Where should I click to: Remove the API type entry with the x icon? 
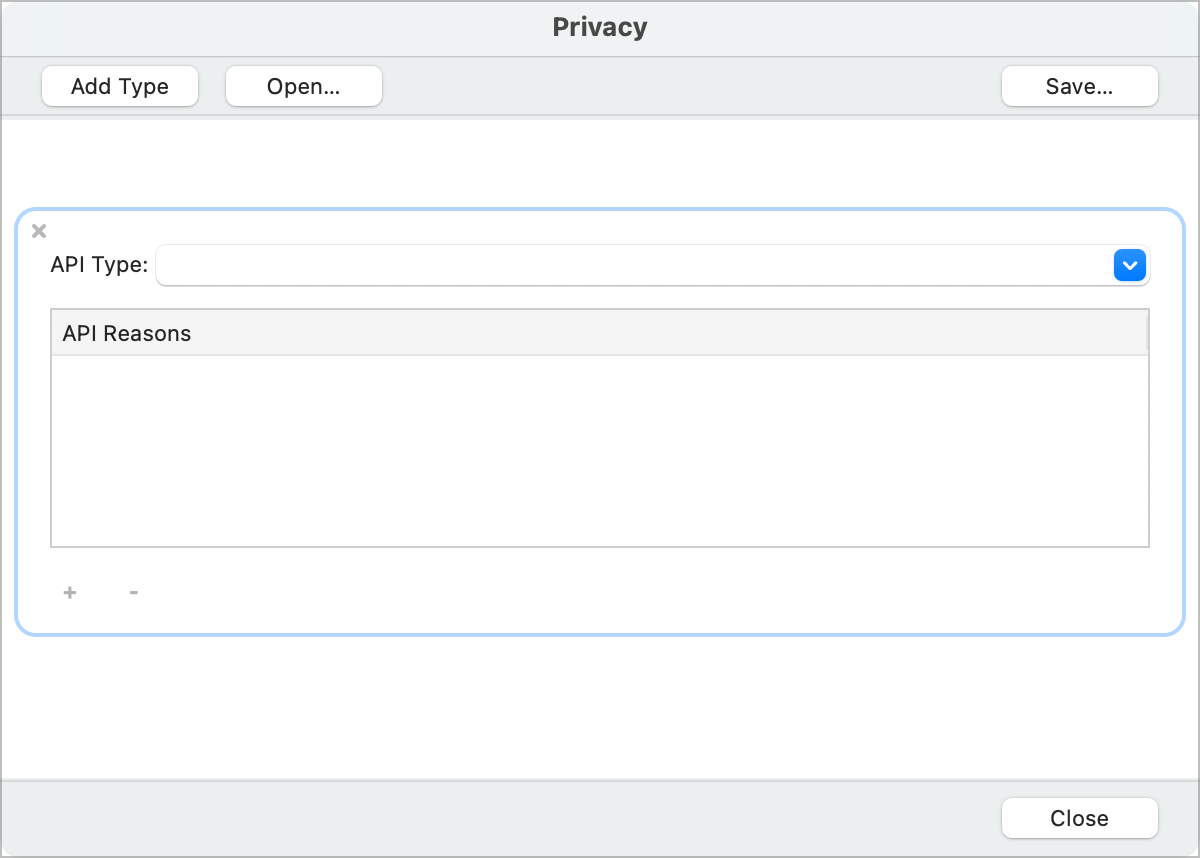click(39, 231)
